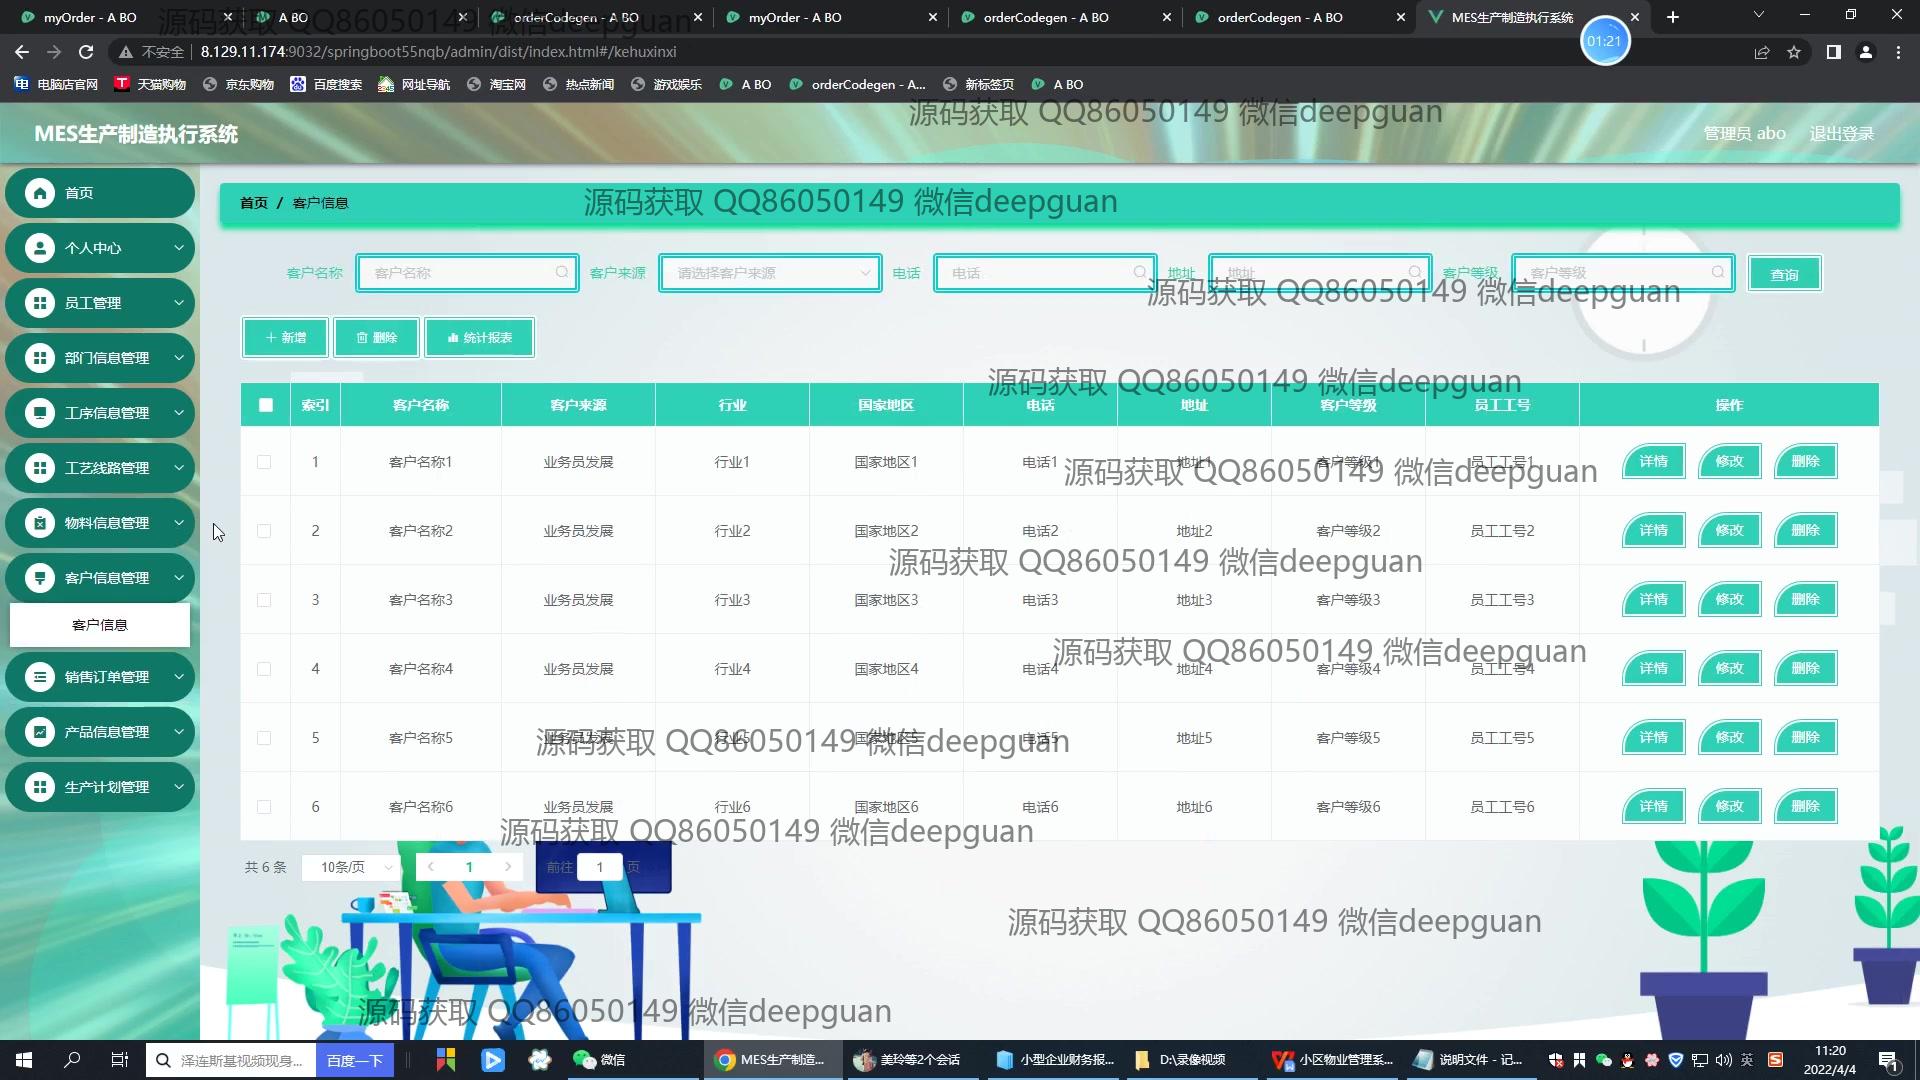Open the 个人中心 personal center sidebar icon
This screenshot has height=1080, width=1920.
click(40, 248)
